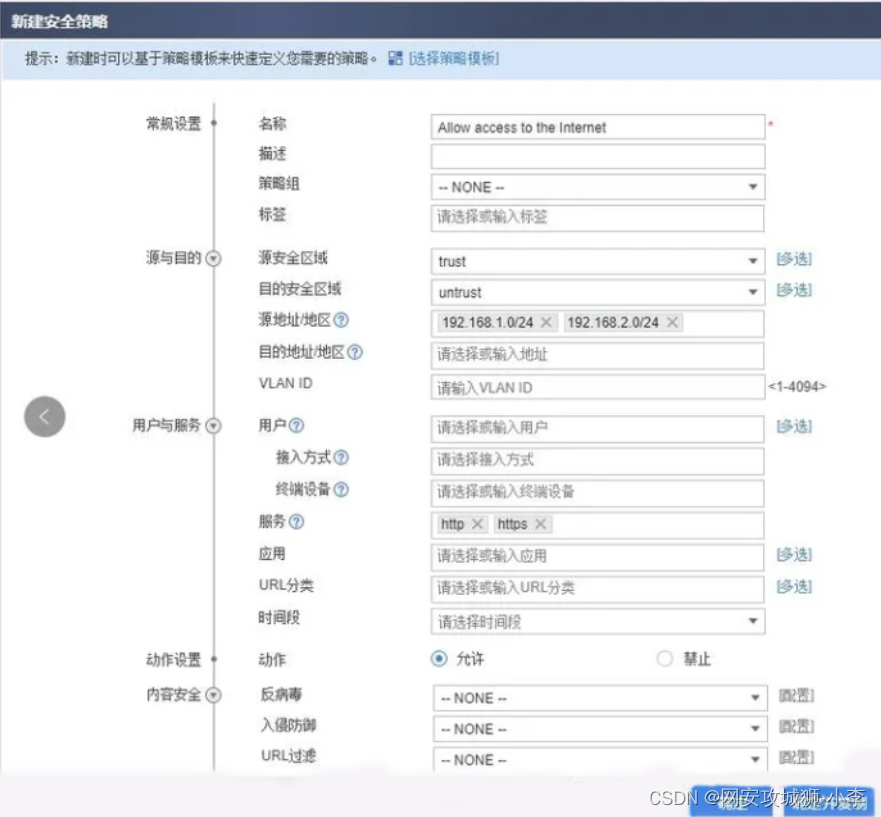This screenshot has width=881, height=817.
Task: Click the question mark icon for 接入方式
Action: (341, 459)
